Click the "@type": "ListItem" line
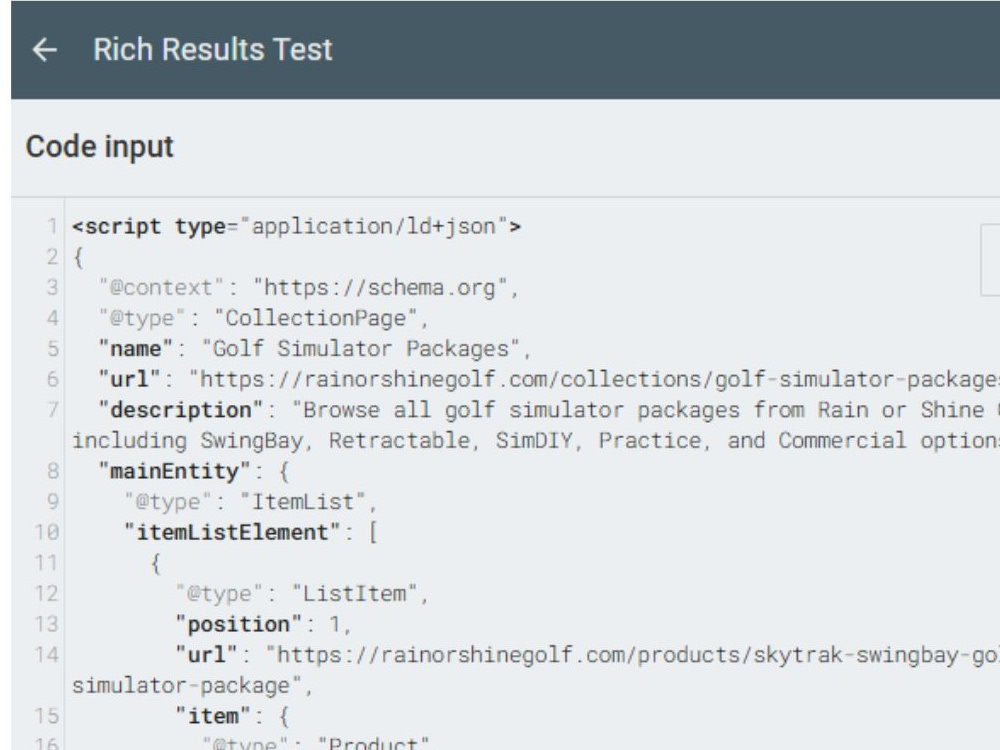Image resolution: width=1000 pixels, height=750 pixels. click(302, 594)
